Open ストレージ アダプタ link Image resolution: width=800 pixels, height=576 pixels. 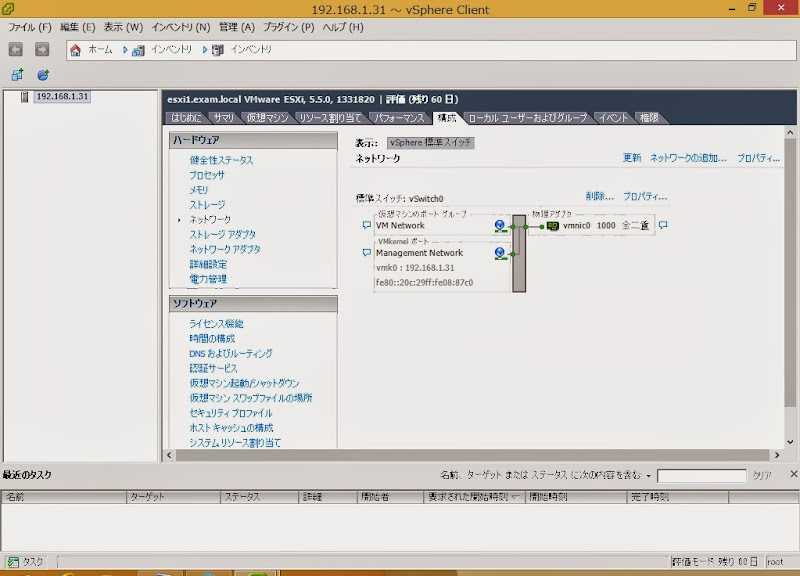coord(222,235)
